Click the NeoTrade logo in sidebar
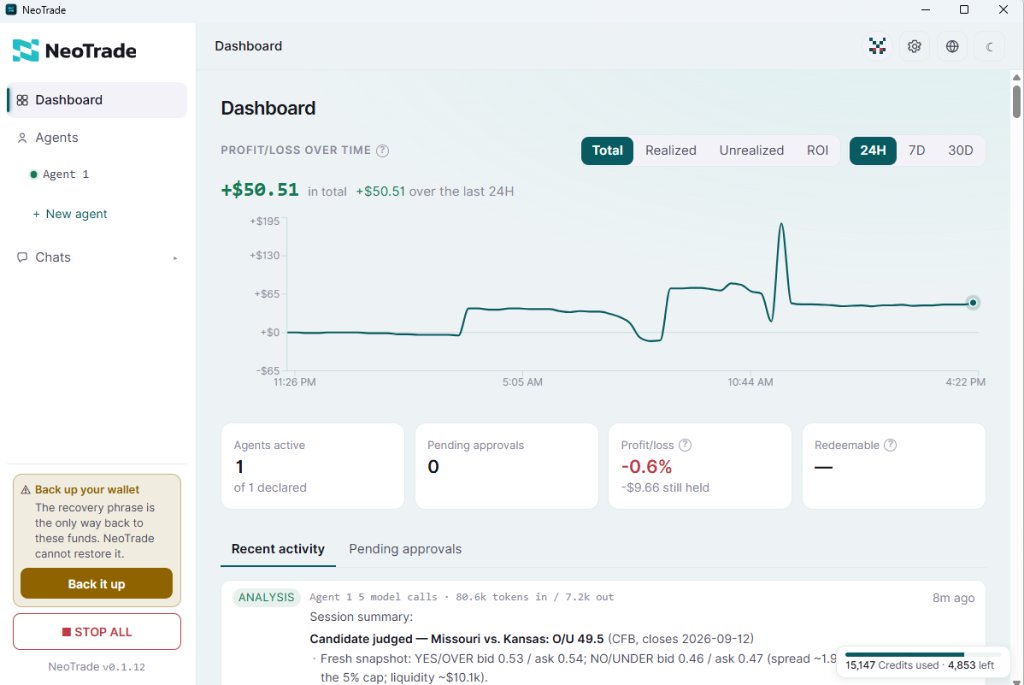The image size is (1024, 685). click(x=74, y=50)
